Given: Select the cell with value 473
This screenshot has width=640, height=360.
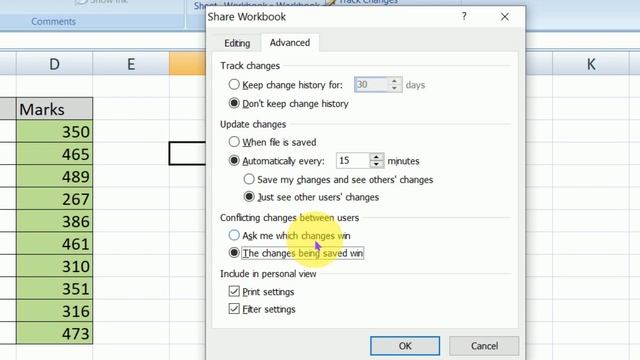Looking at the screenshot, I should pyautogui.click(x=54, y=333).
